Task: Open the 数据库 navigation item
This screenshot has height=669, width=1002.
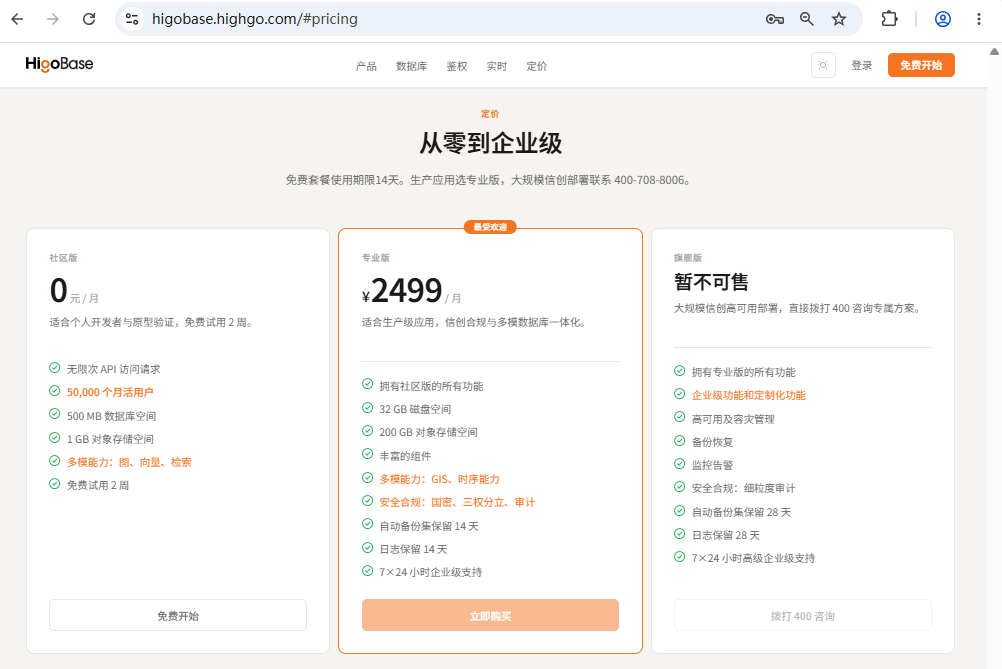Action: pos(412,66)
